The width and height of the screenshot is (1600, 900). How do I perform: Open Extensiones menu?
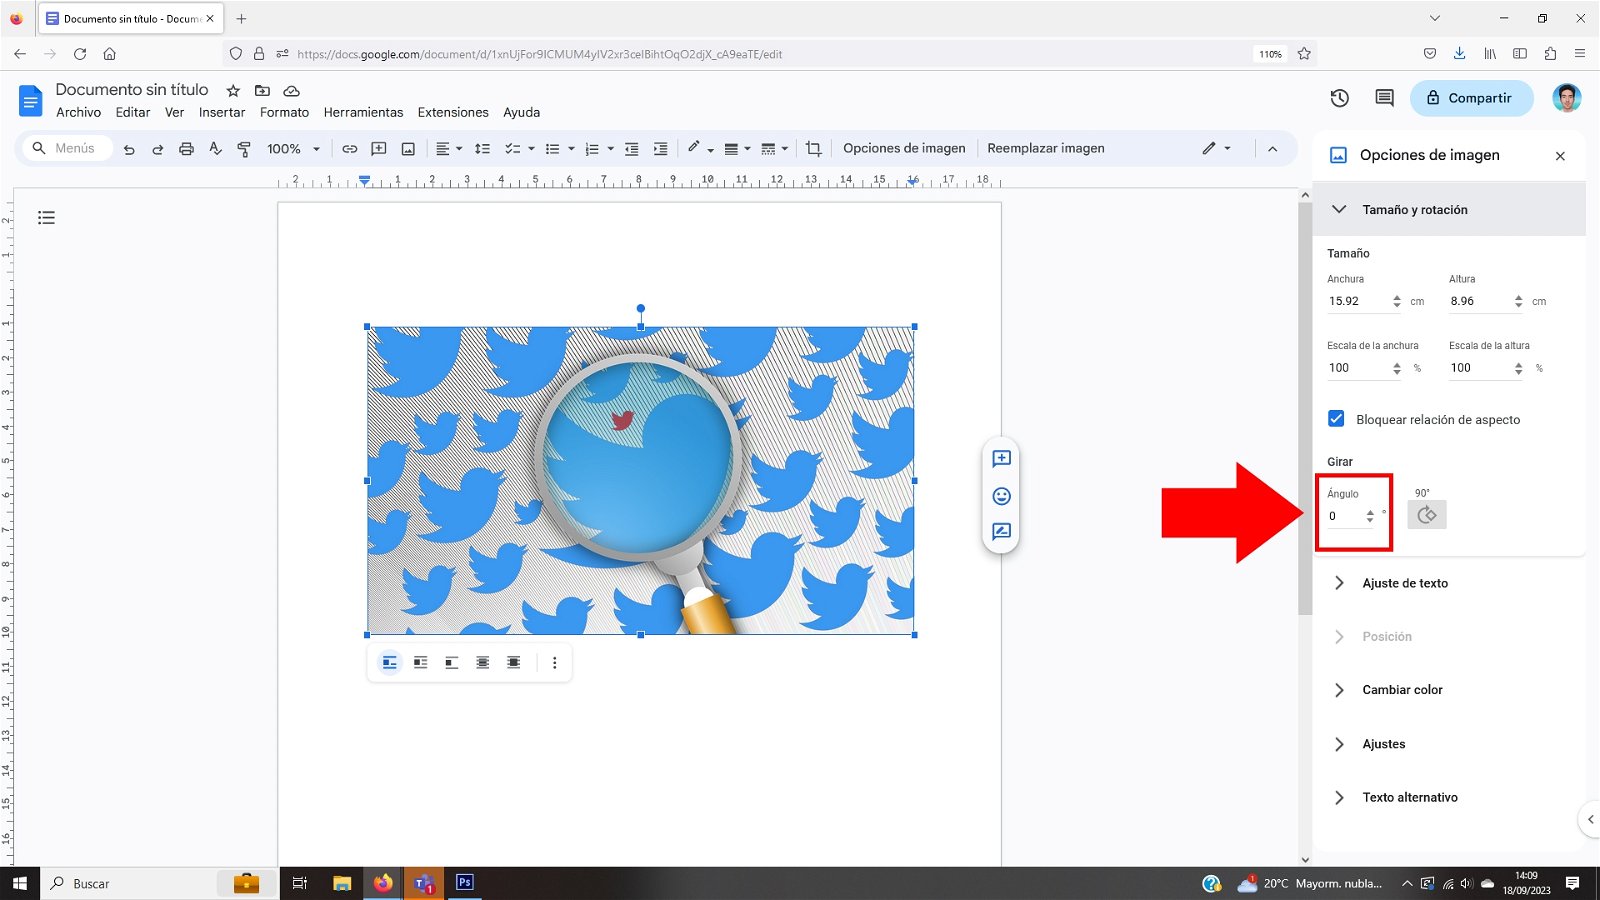(x=453, y=113)
